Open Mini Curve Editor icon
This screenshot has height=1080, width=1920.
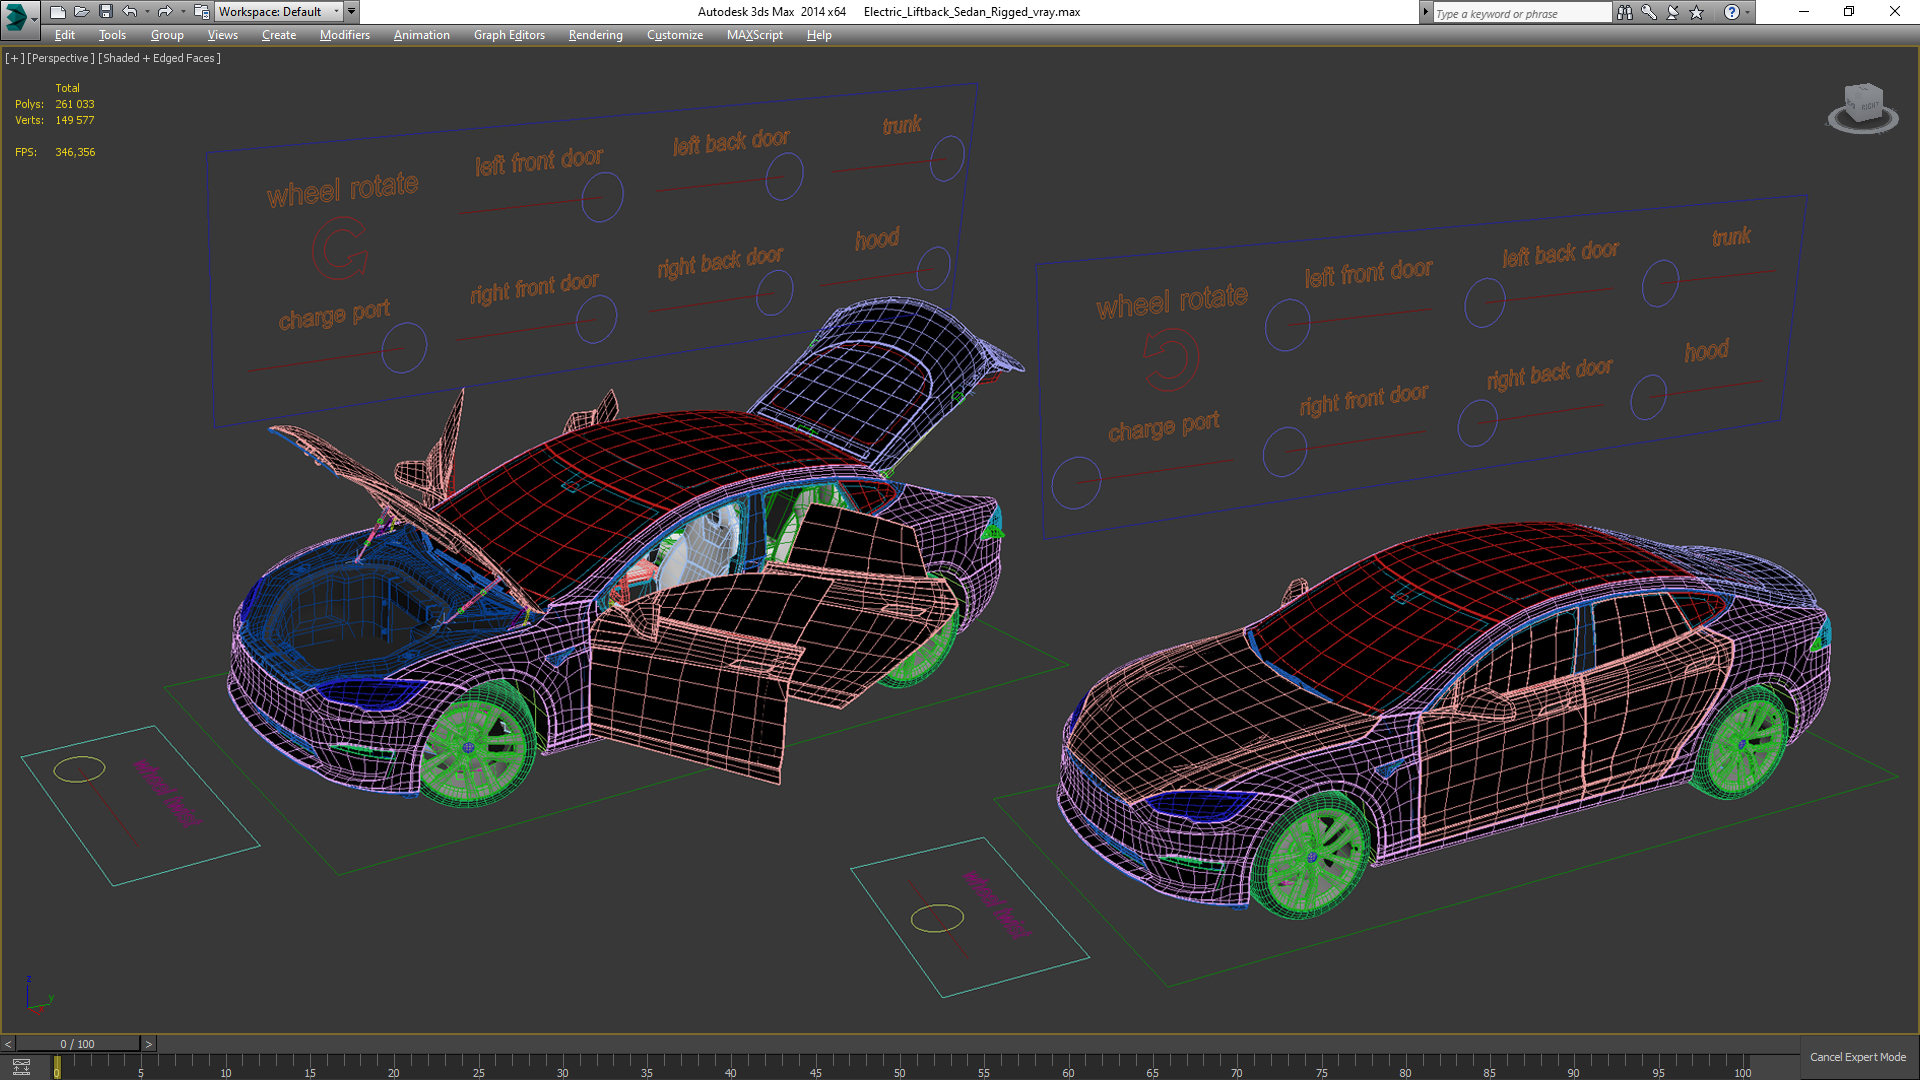[x=22, y=1067]
